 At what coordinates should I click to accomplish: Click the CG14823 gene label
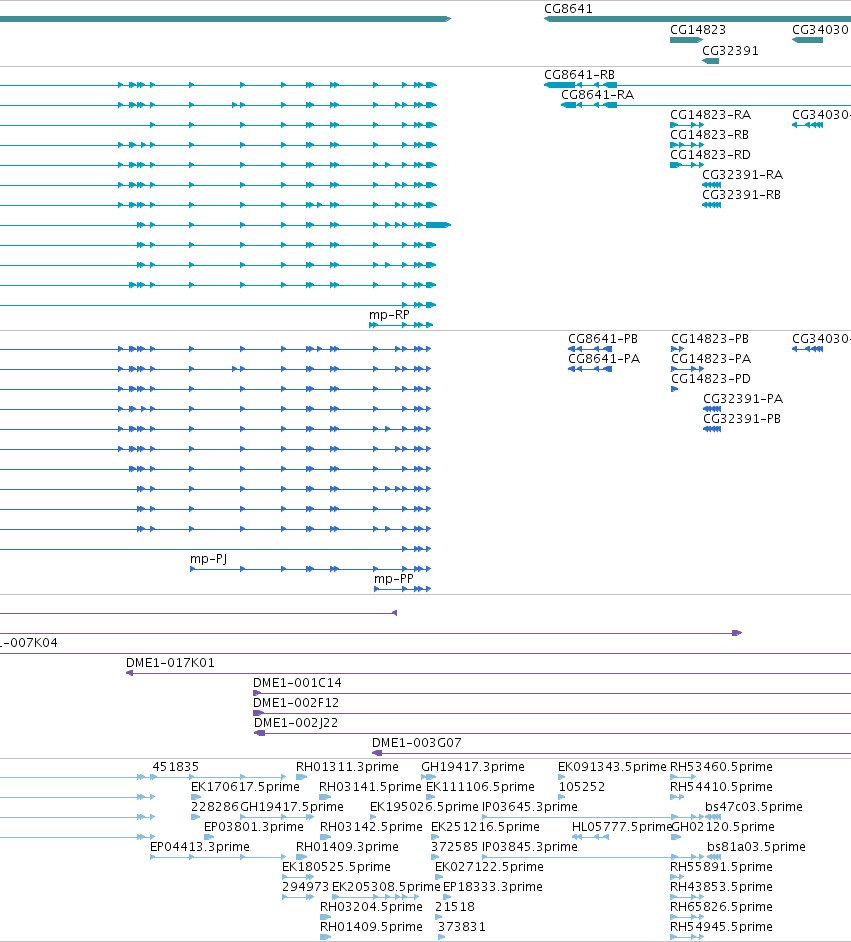pos(698,30)
